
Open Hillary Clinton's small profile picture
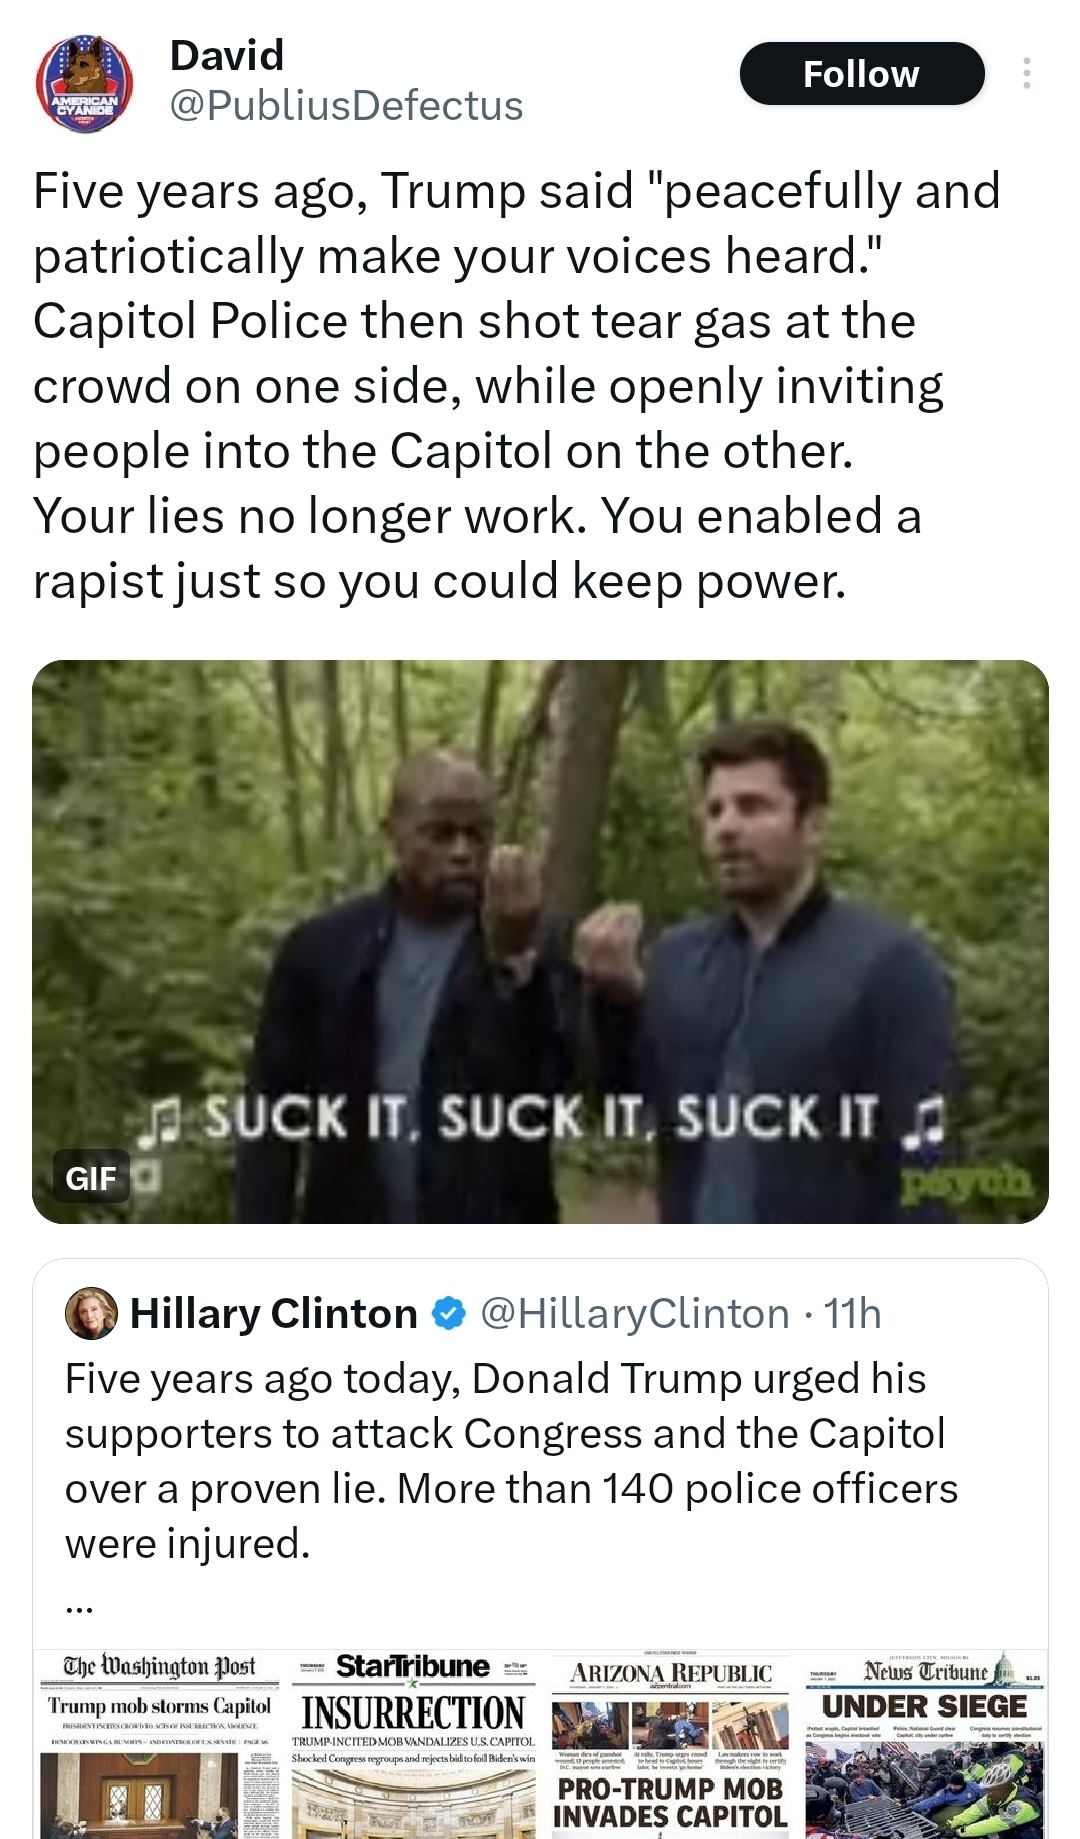[91, 1313]
